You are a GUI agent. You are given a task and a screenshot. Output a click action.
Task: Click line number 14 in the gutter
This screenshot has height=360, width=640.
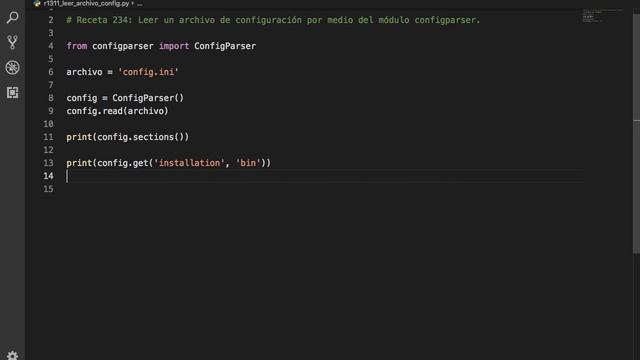click(48, 176)
